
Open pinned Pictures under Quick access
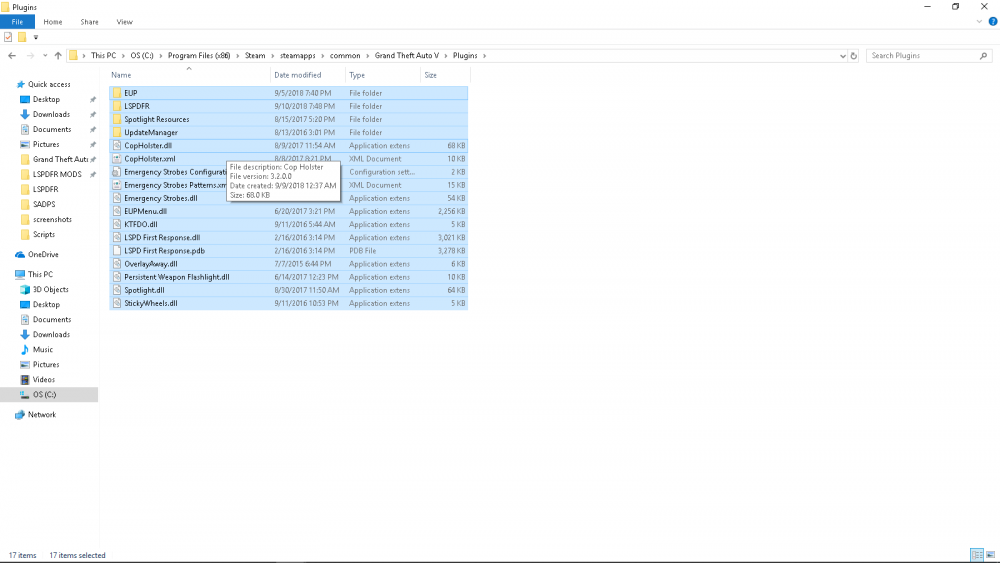pyautogui.click(x=46, y=144)
